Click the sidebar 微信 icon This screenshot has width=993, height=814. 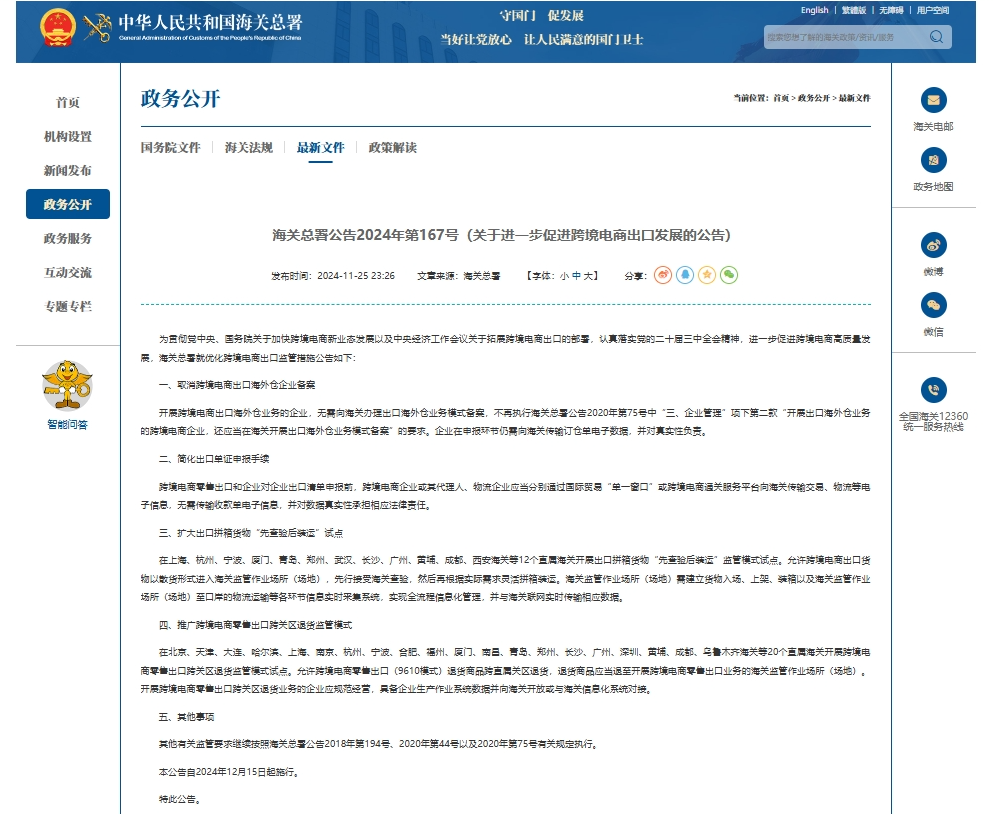click(933, 305)
